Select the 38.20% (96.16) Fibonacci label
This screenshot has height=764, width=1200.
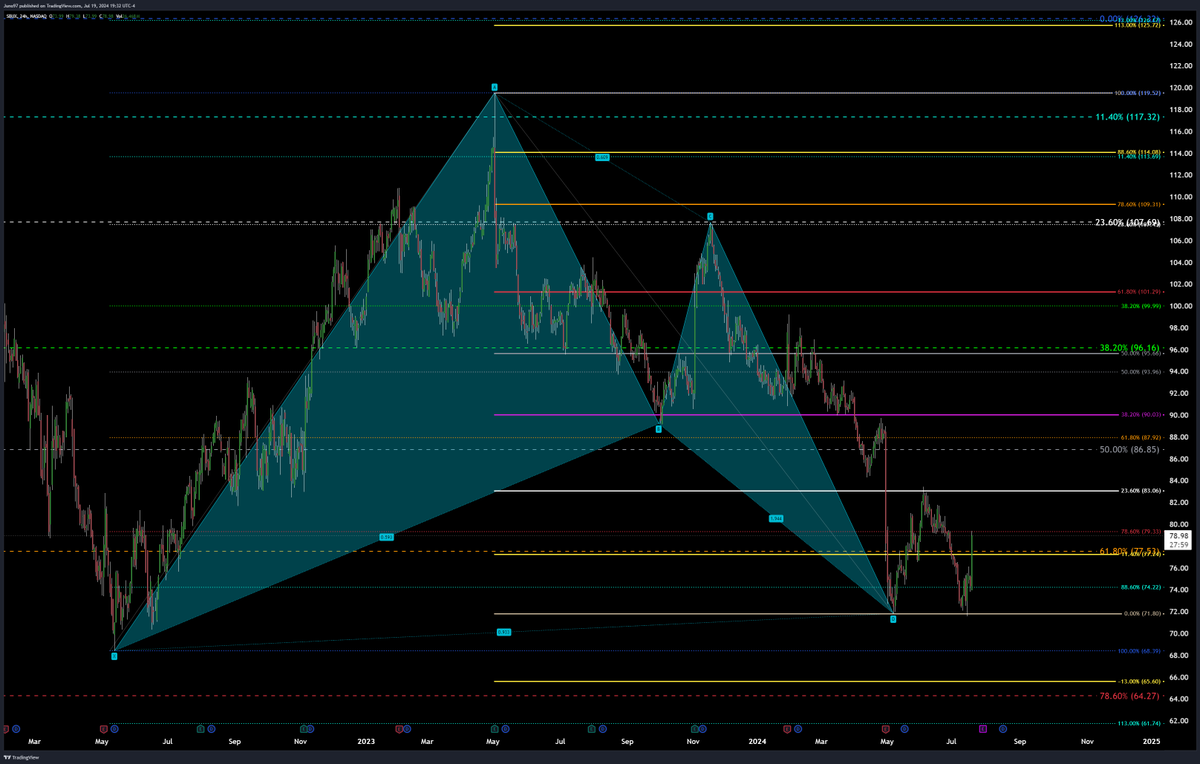click(1129, 348)
